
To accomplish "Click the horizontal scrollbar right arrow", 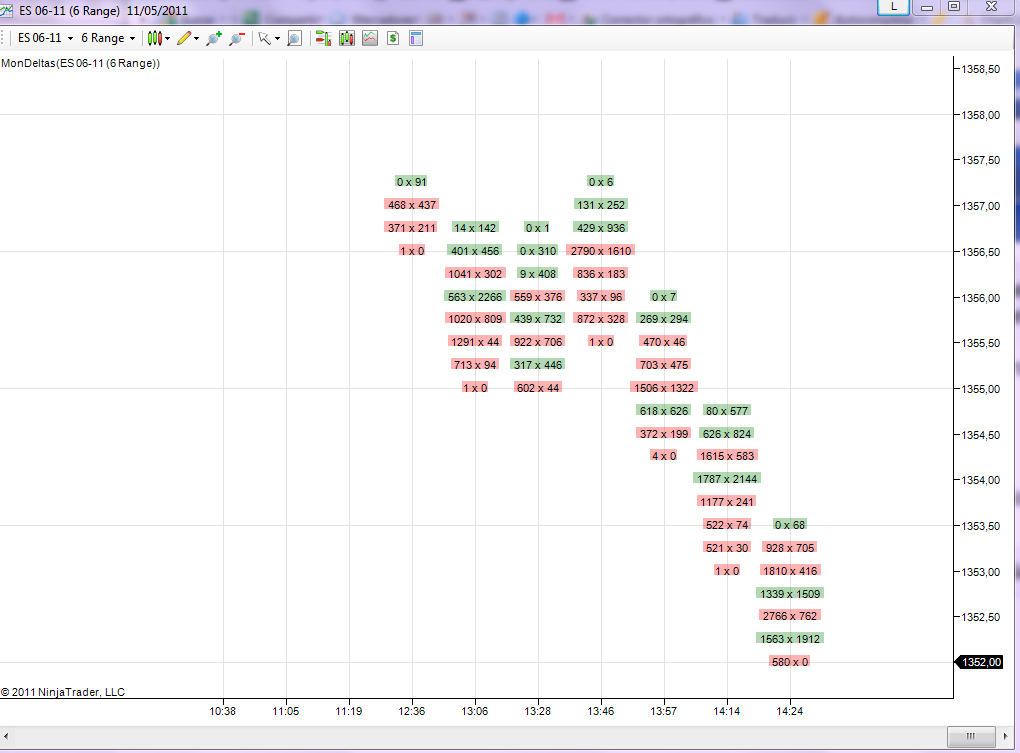I will [1006, 736].
